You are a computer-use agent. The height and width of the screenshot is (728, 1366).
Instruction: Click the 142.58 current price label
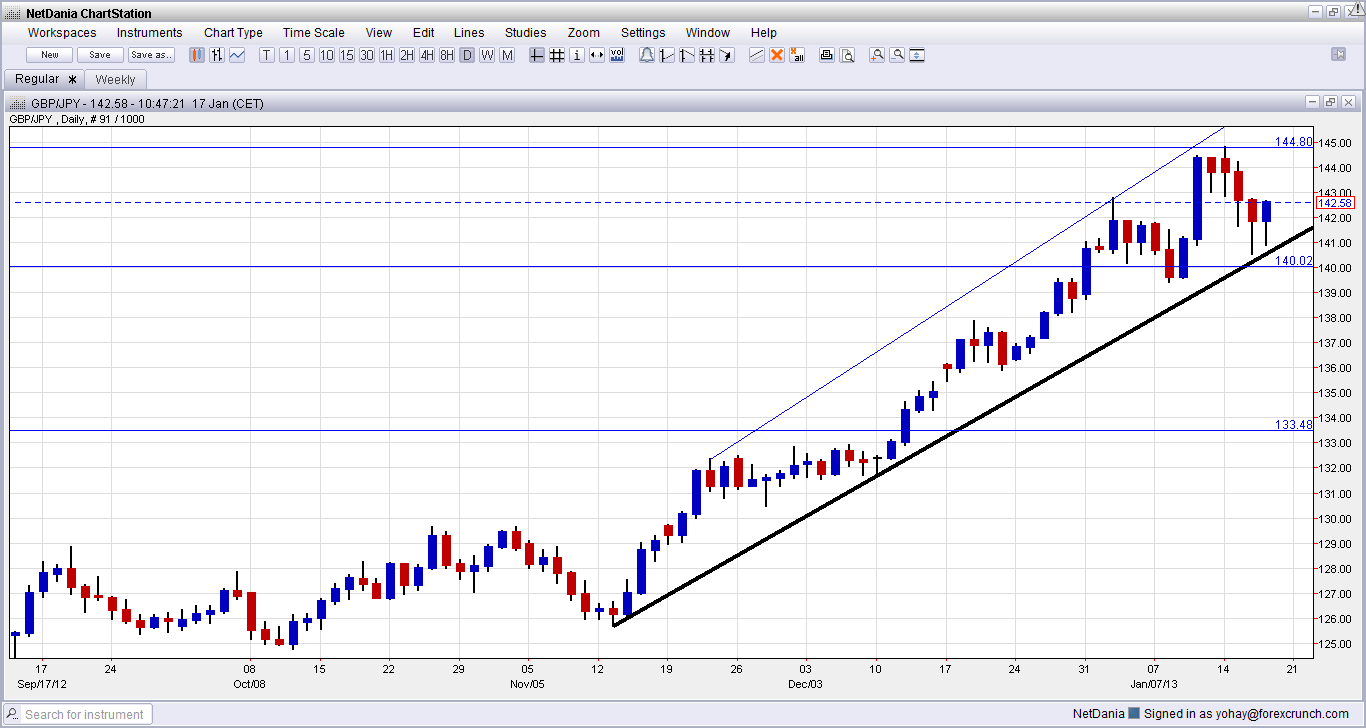click(x=1334, y=203)
